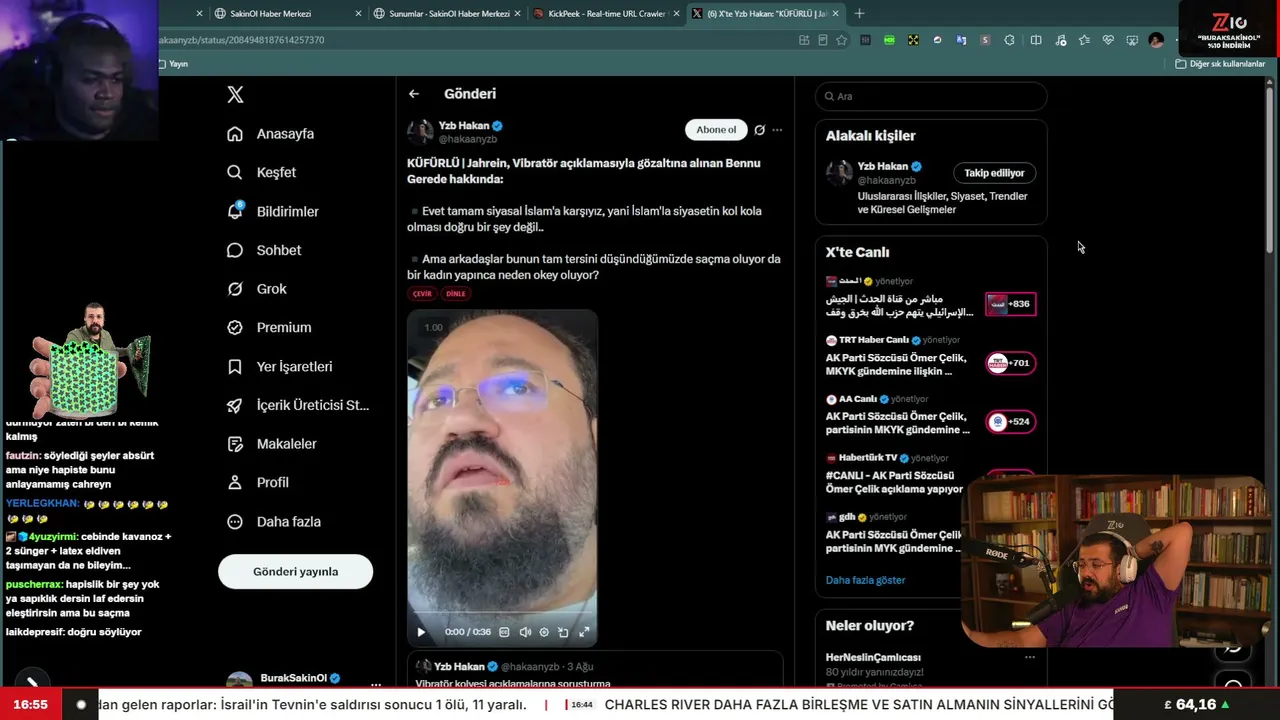Screen dimensions: 1280x720
Task: Open AA Canlı live broadcast entry
Action: (x=930, y=414)
